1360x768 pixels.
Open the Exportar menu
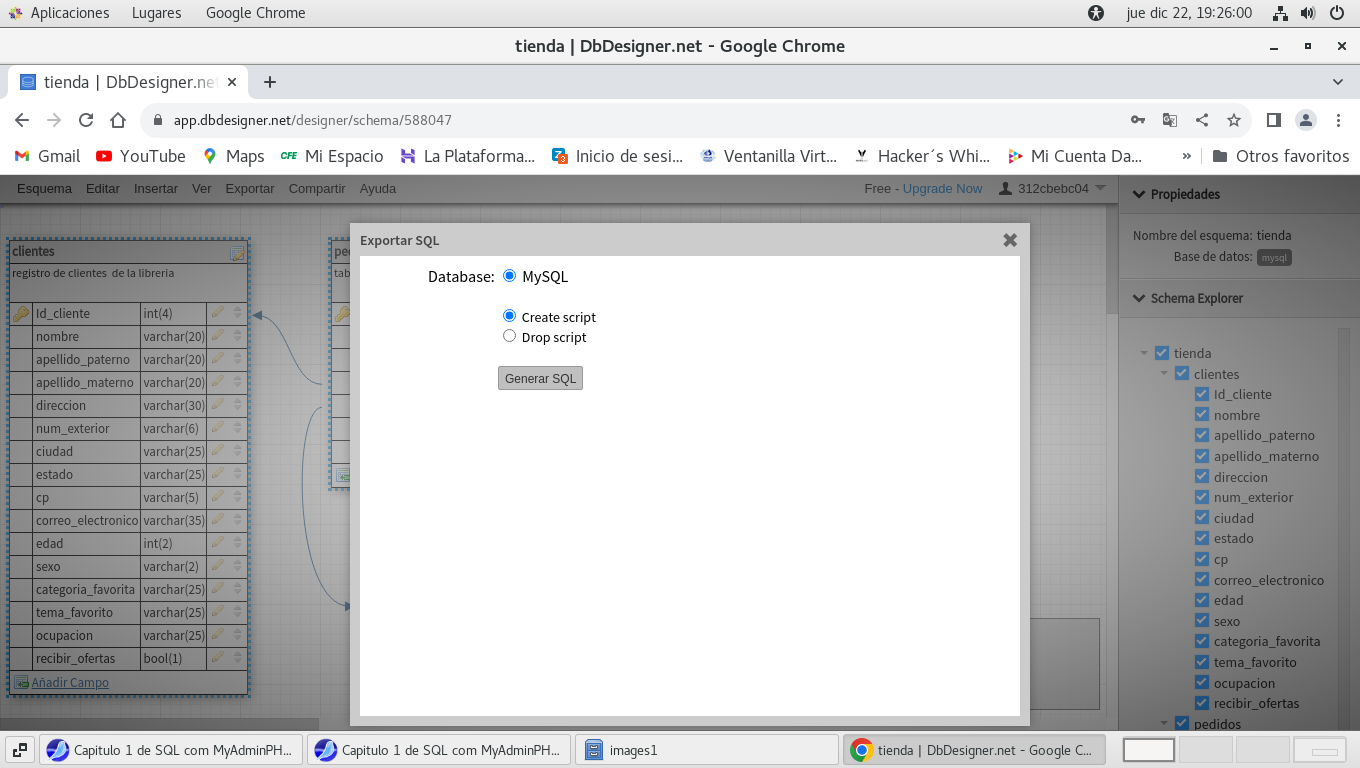(x=249, y=188)
